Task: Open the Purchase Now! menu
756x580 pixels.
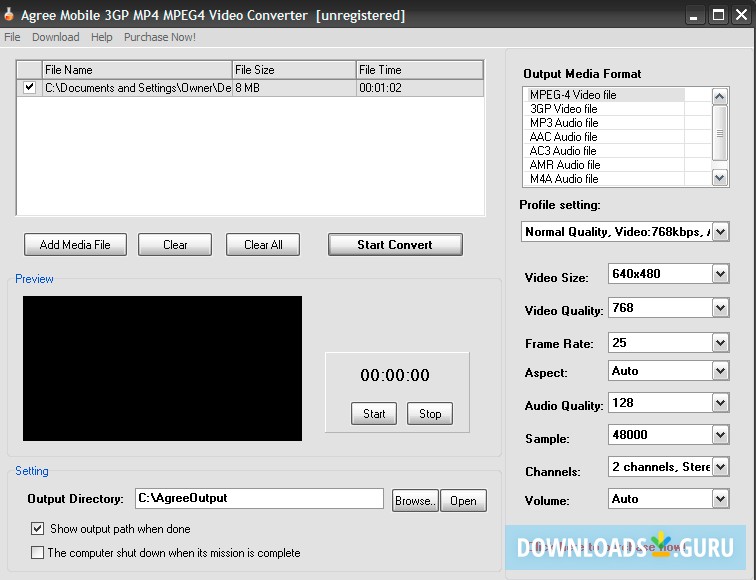Action: (160, 37)
